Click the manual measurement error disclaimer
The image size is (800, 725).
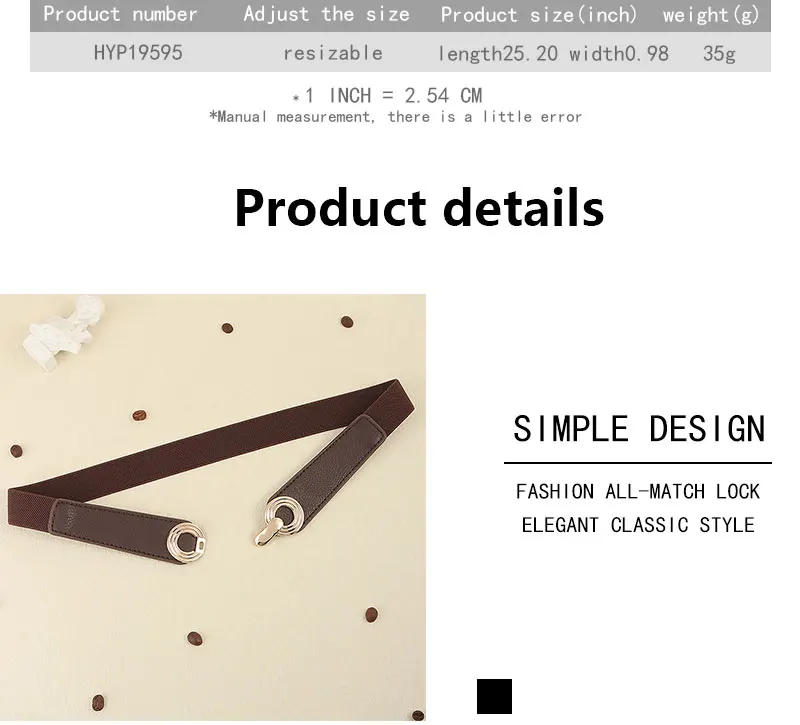click(x=395, y=117)
